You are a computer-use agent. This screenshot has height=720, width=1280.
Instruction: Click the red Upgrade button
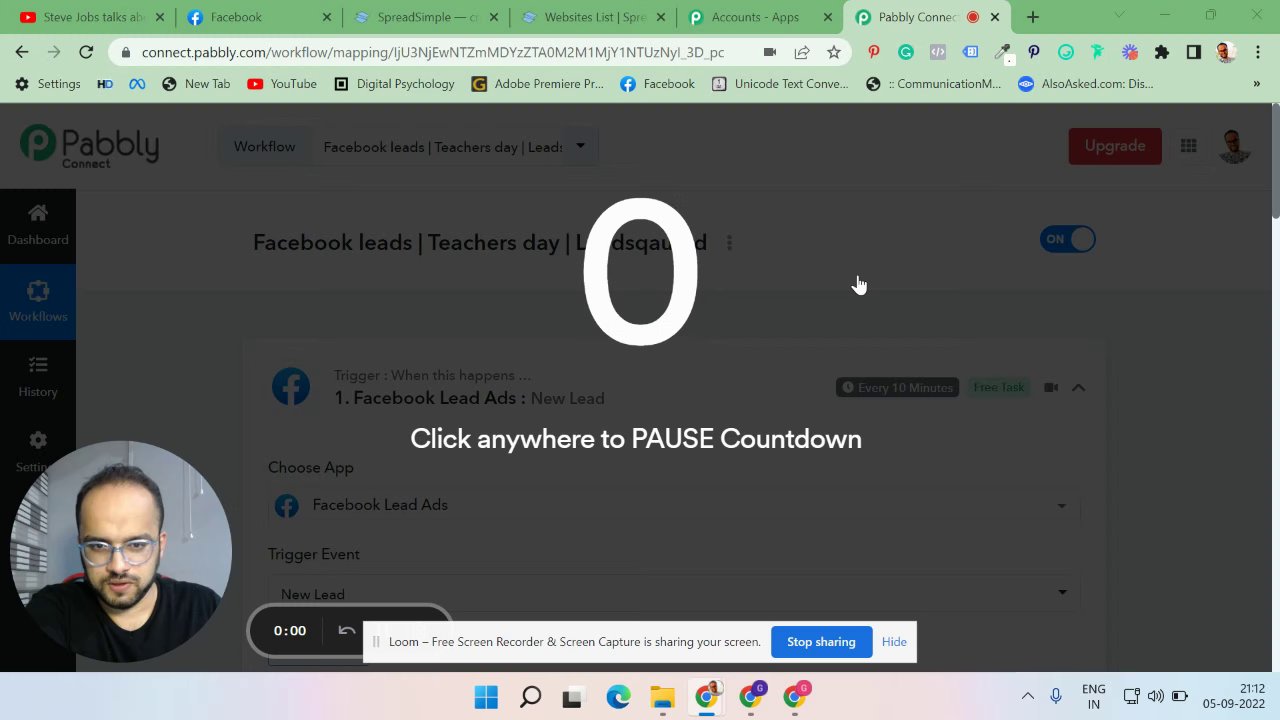click(x=1115, y=146)
